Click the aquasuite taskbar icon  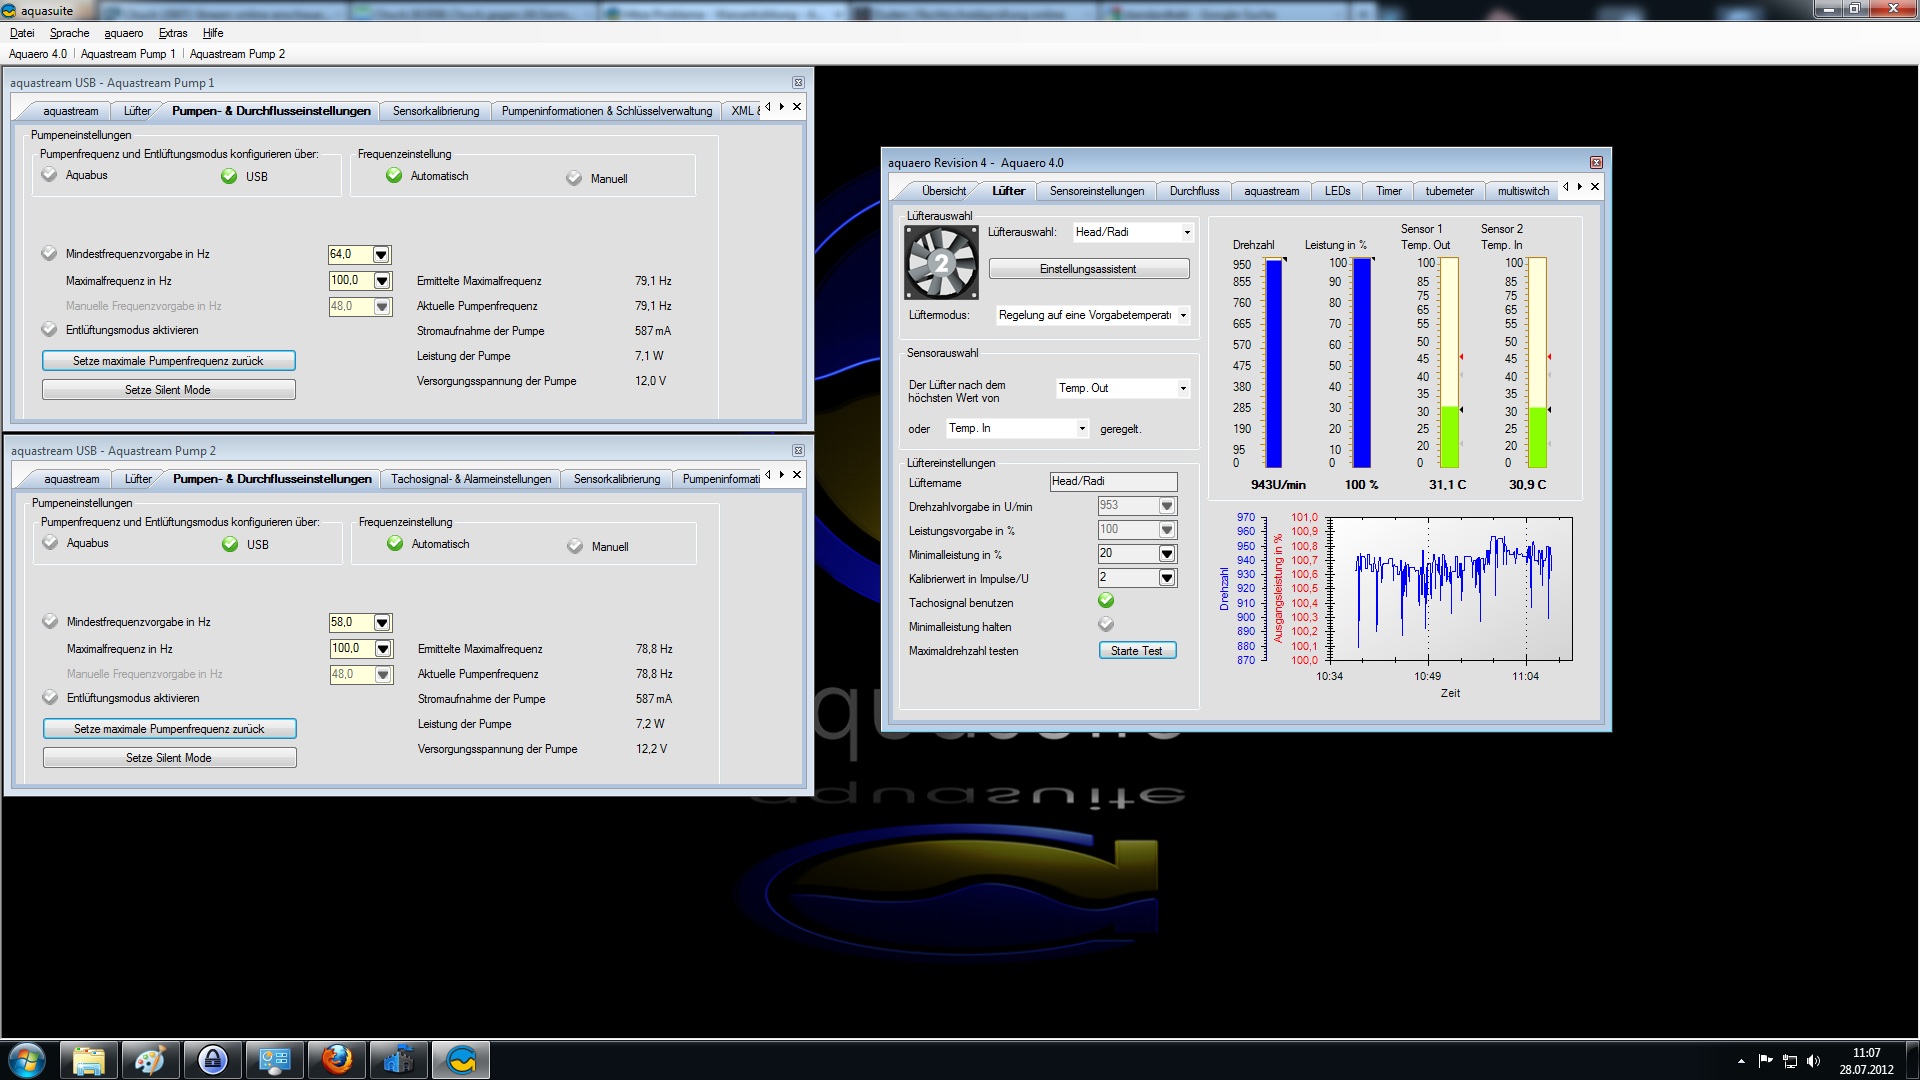pyautogui.click(x=461, y=1059)
